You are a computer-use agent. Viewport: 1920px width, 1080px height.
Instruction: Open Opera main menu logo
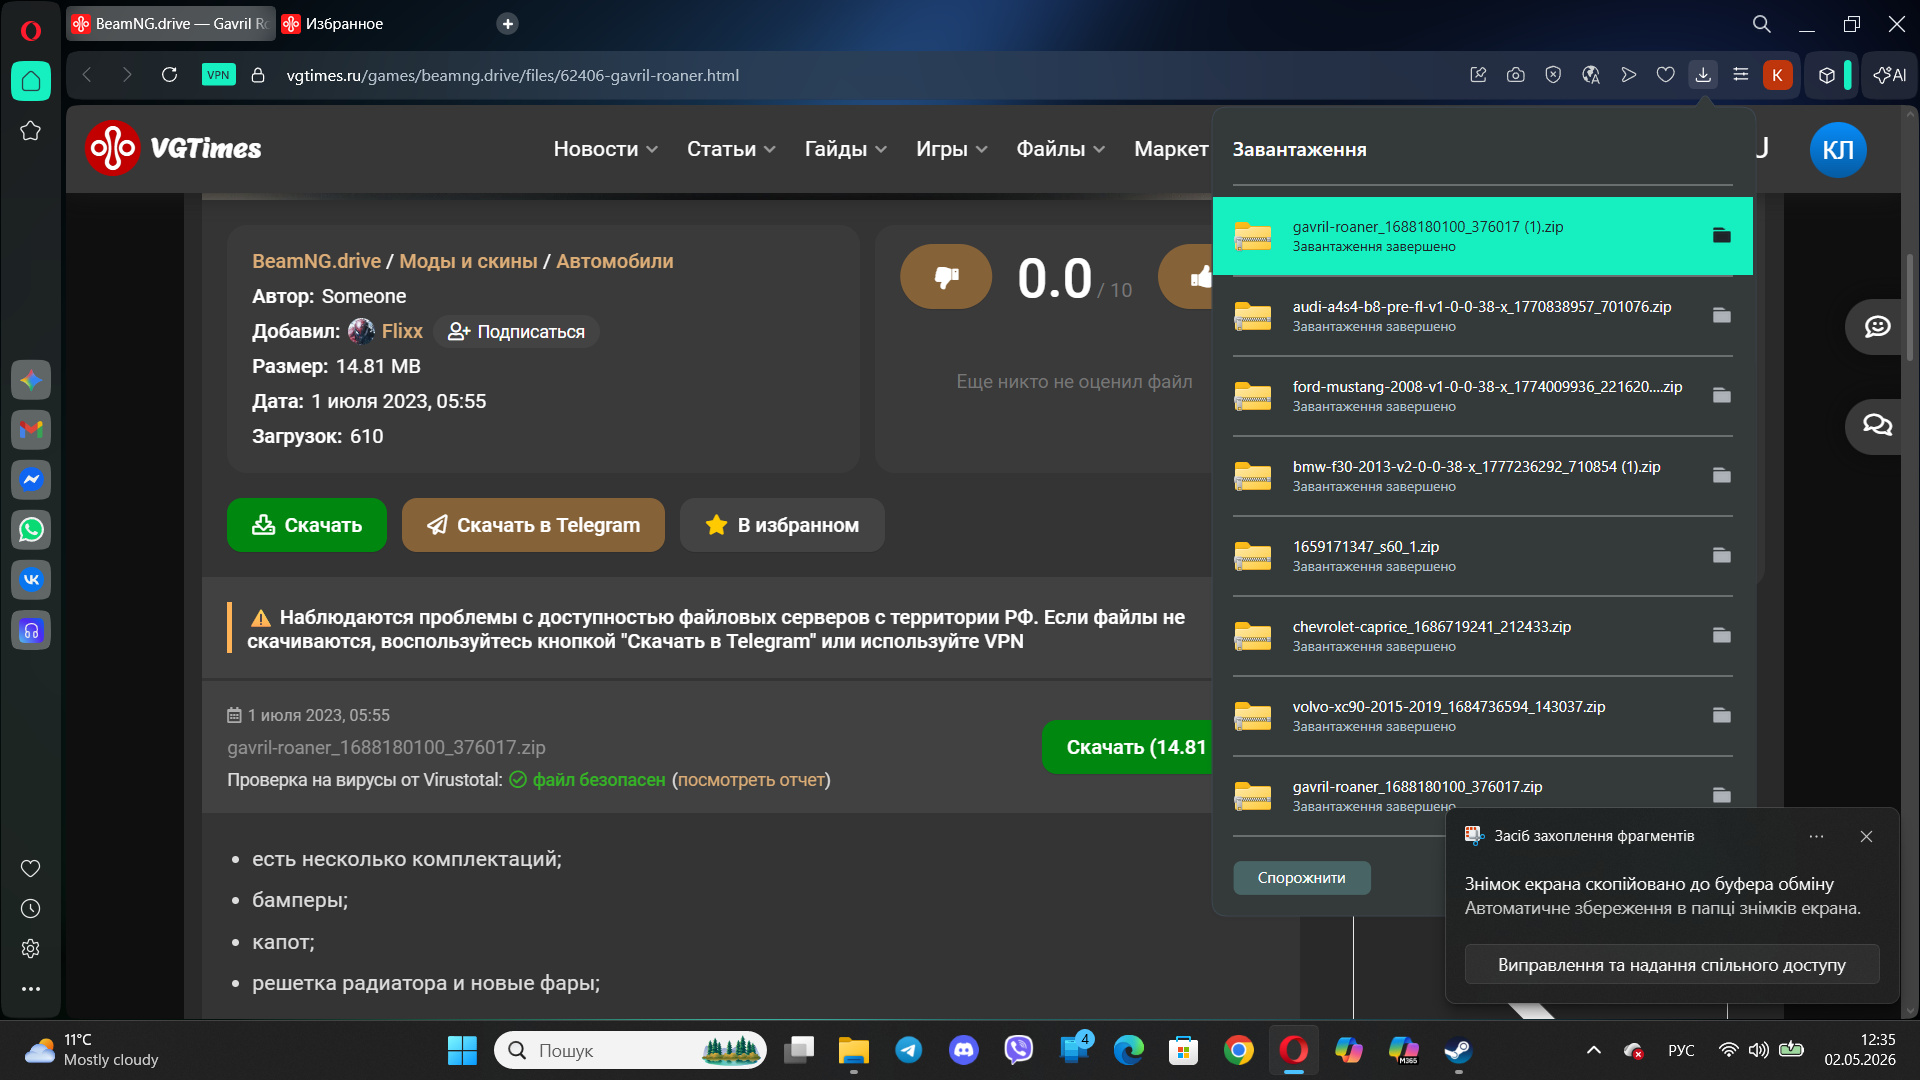[31, 30]
